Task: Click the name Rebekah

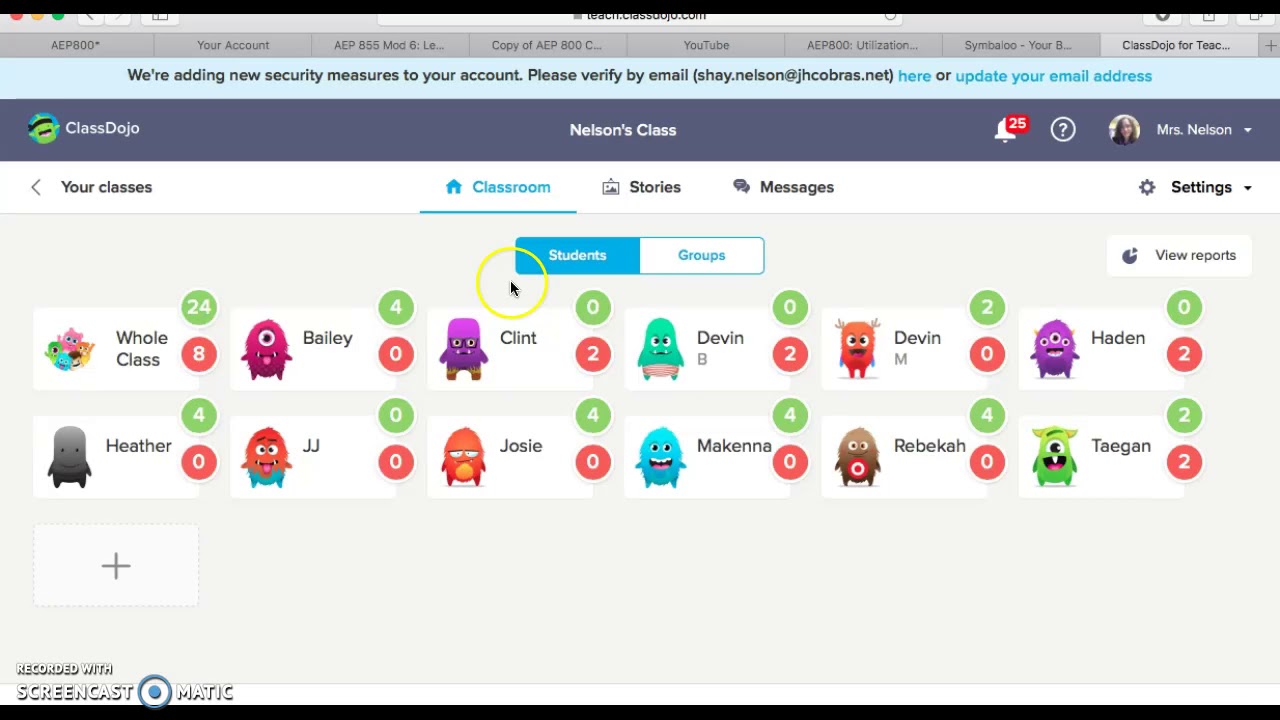Action: point(930,446)
